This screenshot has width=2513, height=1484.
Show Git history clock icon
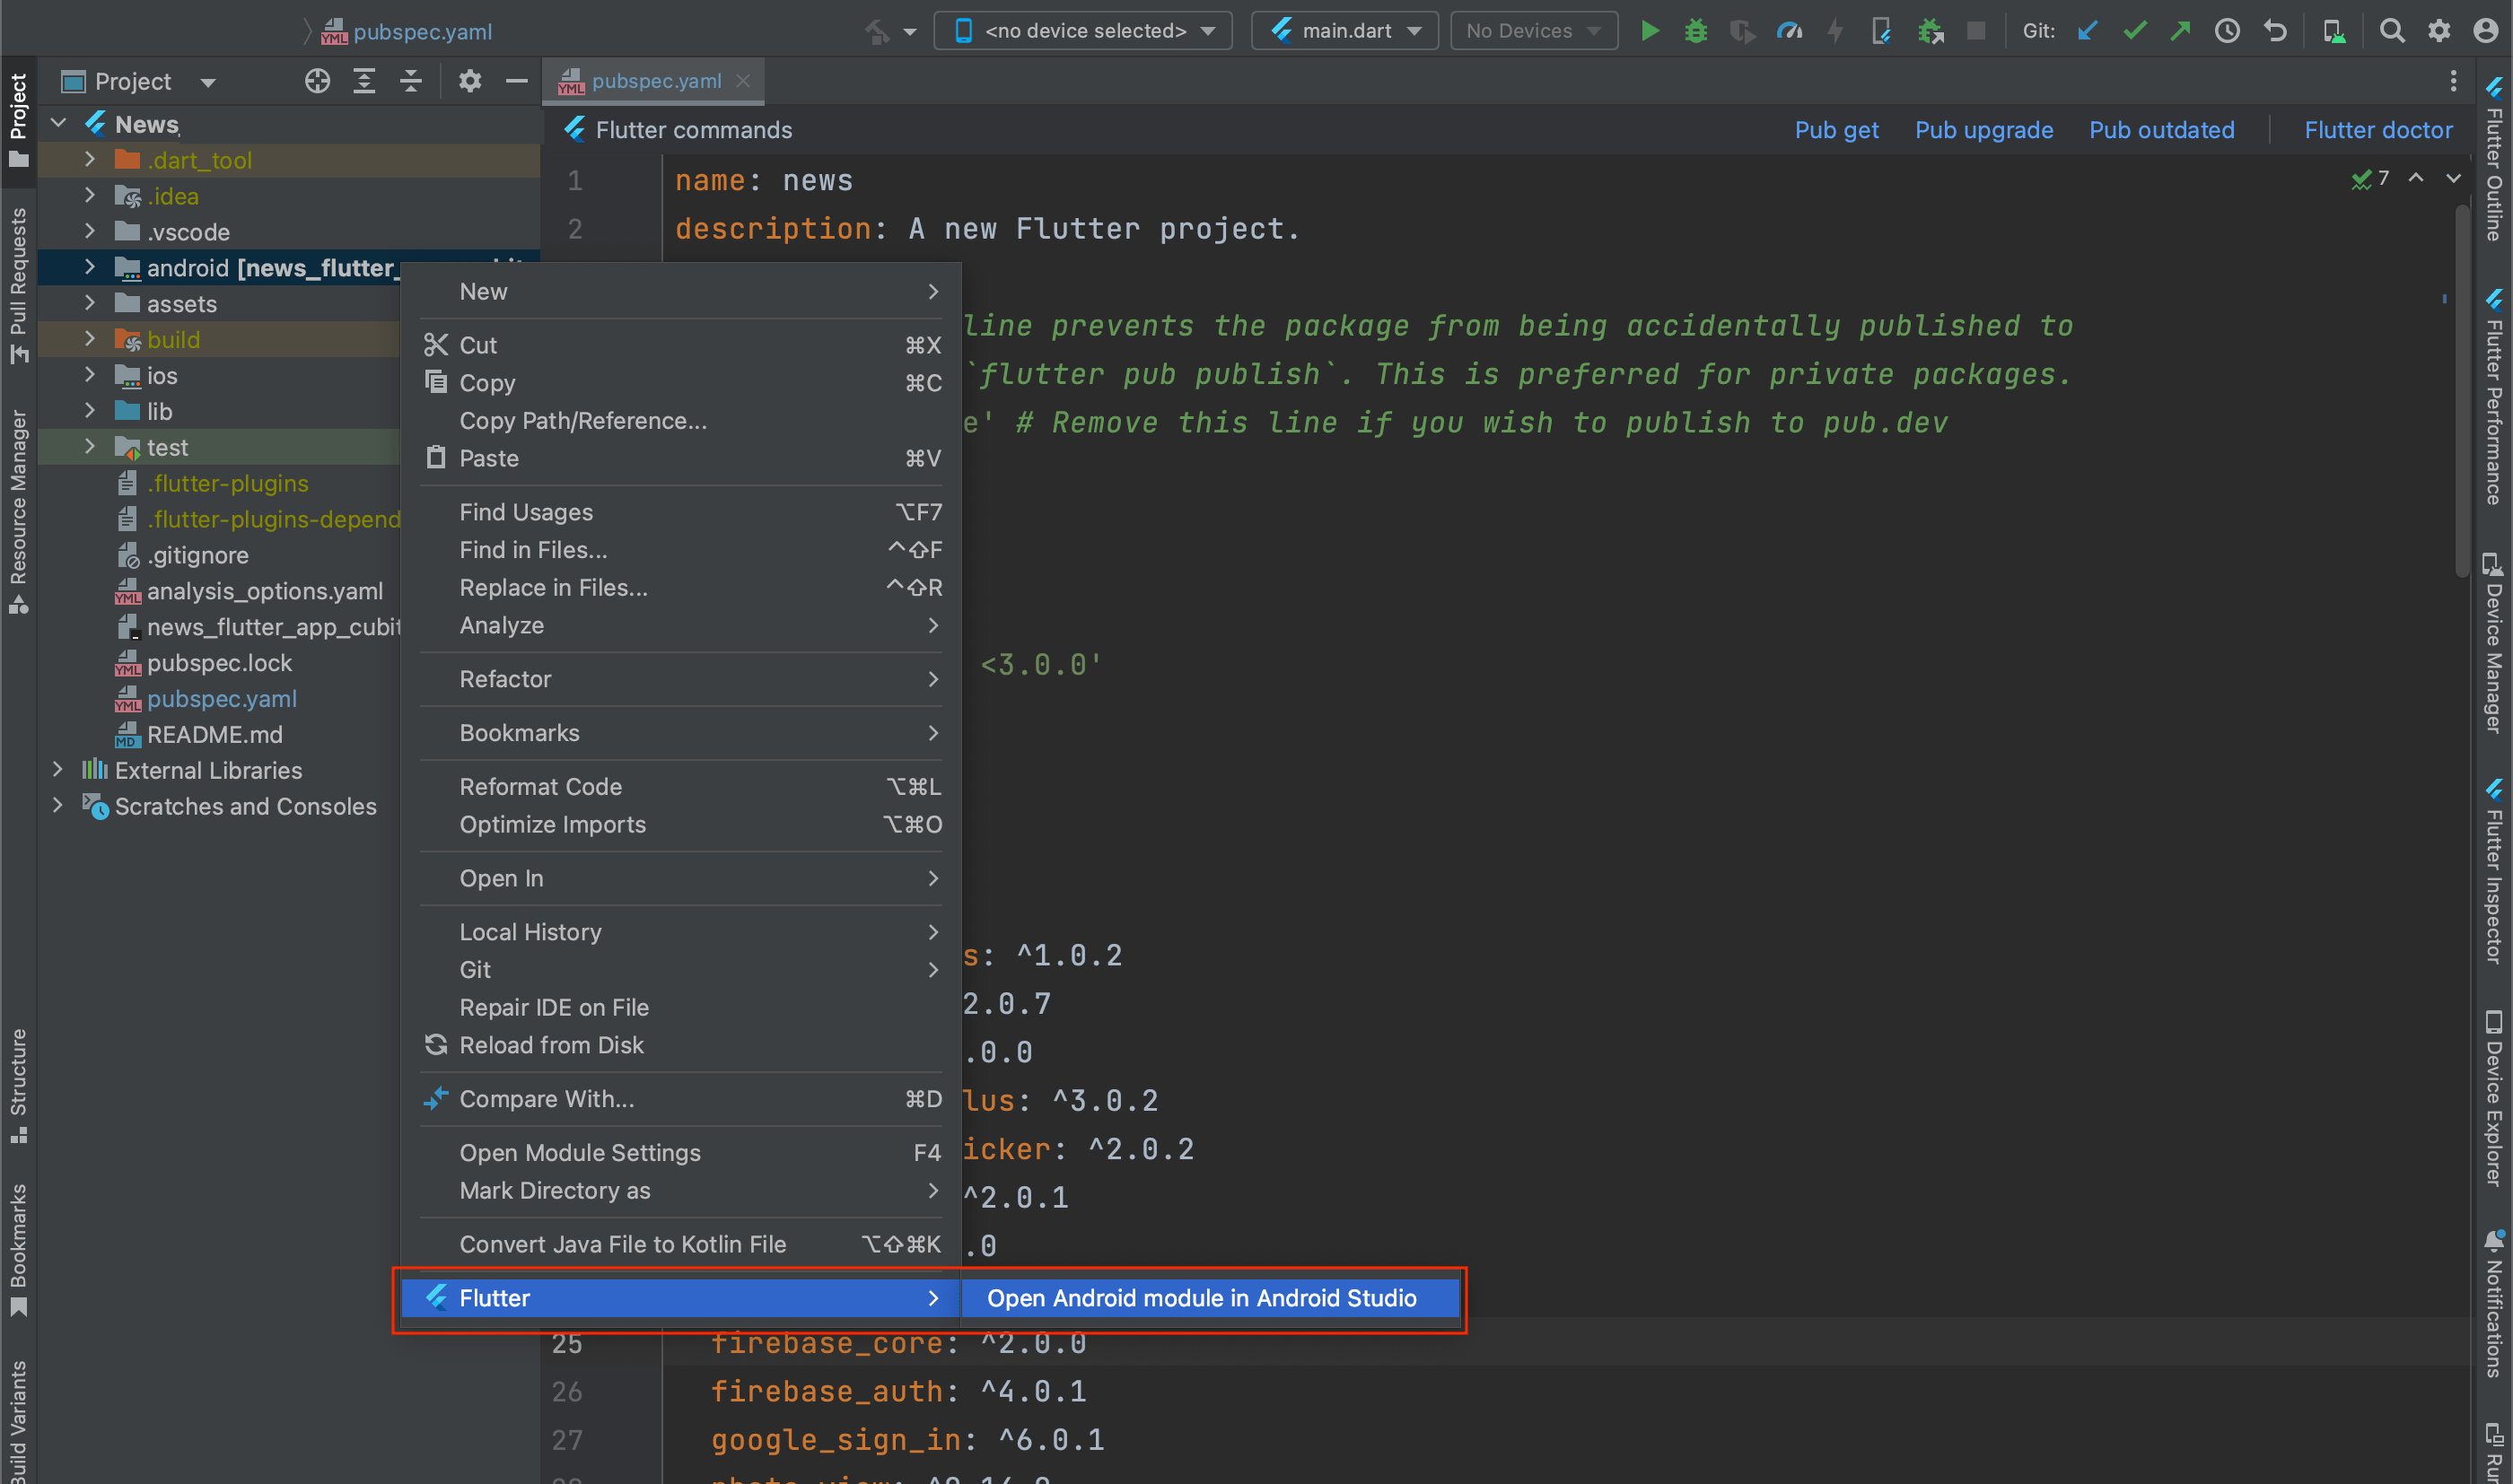point(2227,31)
